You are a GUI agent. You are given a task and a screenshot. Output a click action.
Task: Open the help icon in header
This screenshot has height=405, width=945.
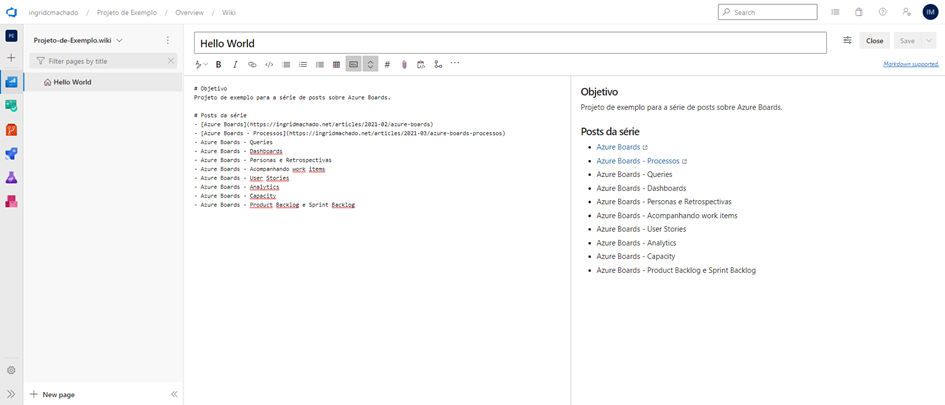[x=883, y=12]
